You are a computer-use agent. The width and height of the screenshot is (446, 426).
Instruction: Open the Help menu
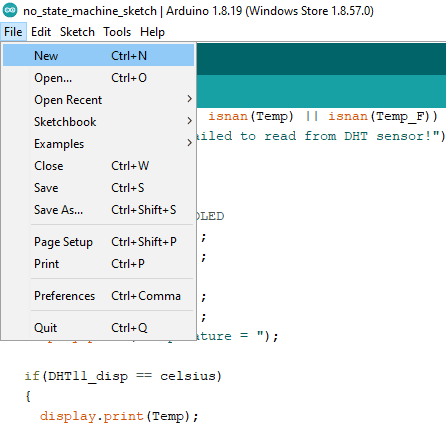(x=152, y=32)
